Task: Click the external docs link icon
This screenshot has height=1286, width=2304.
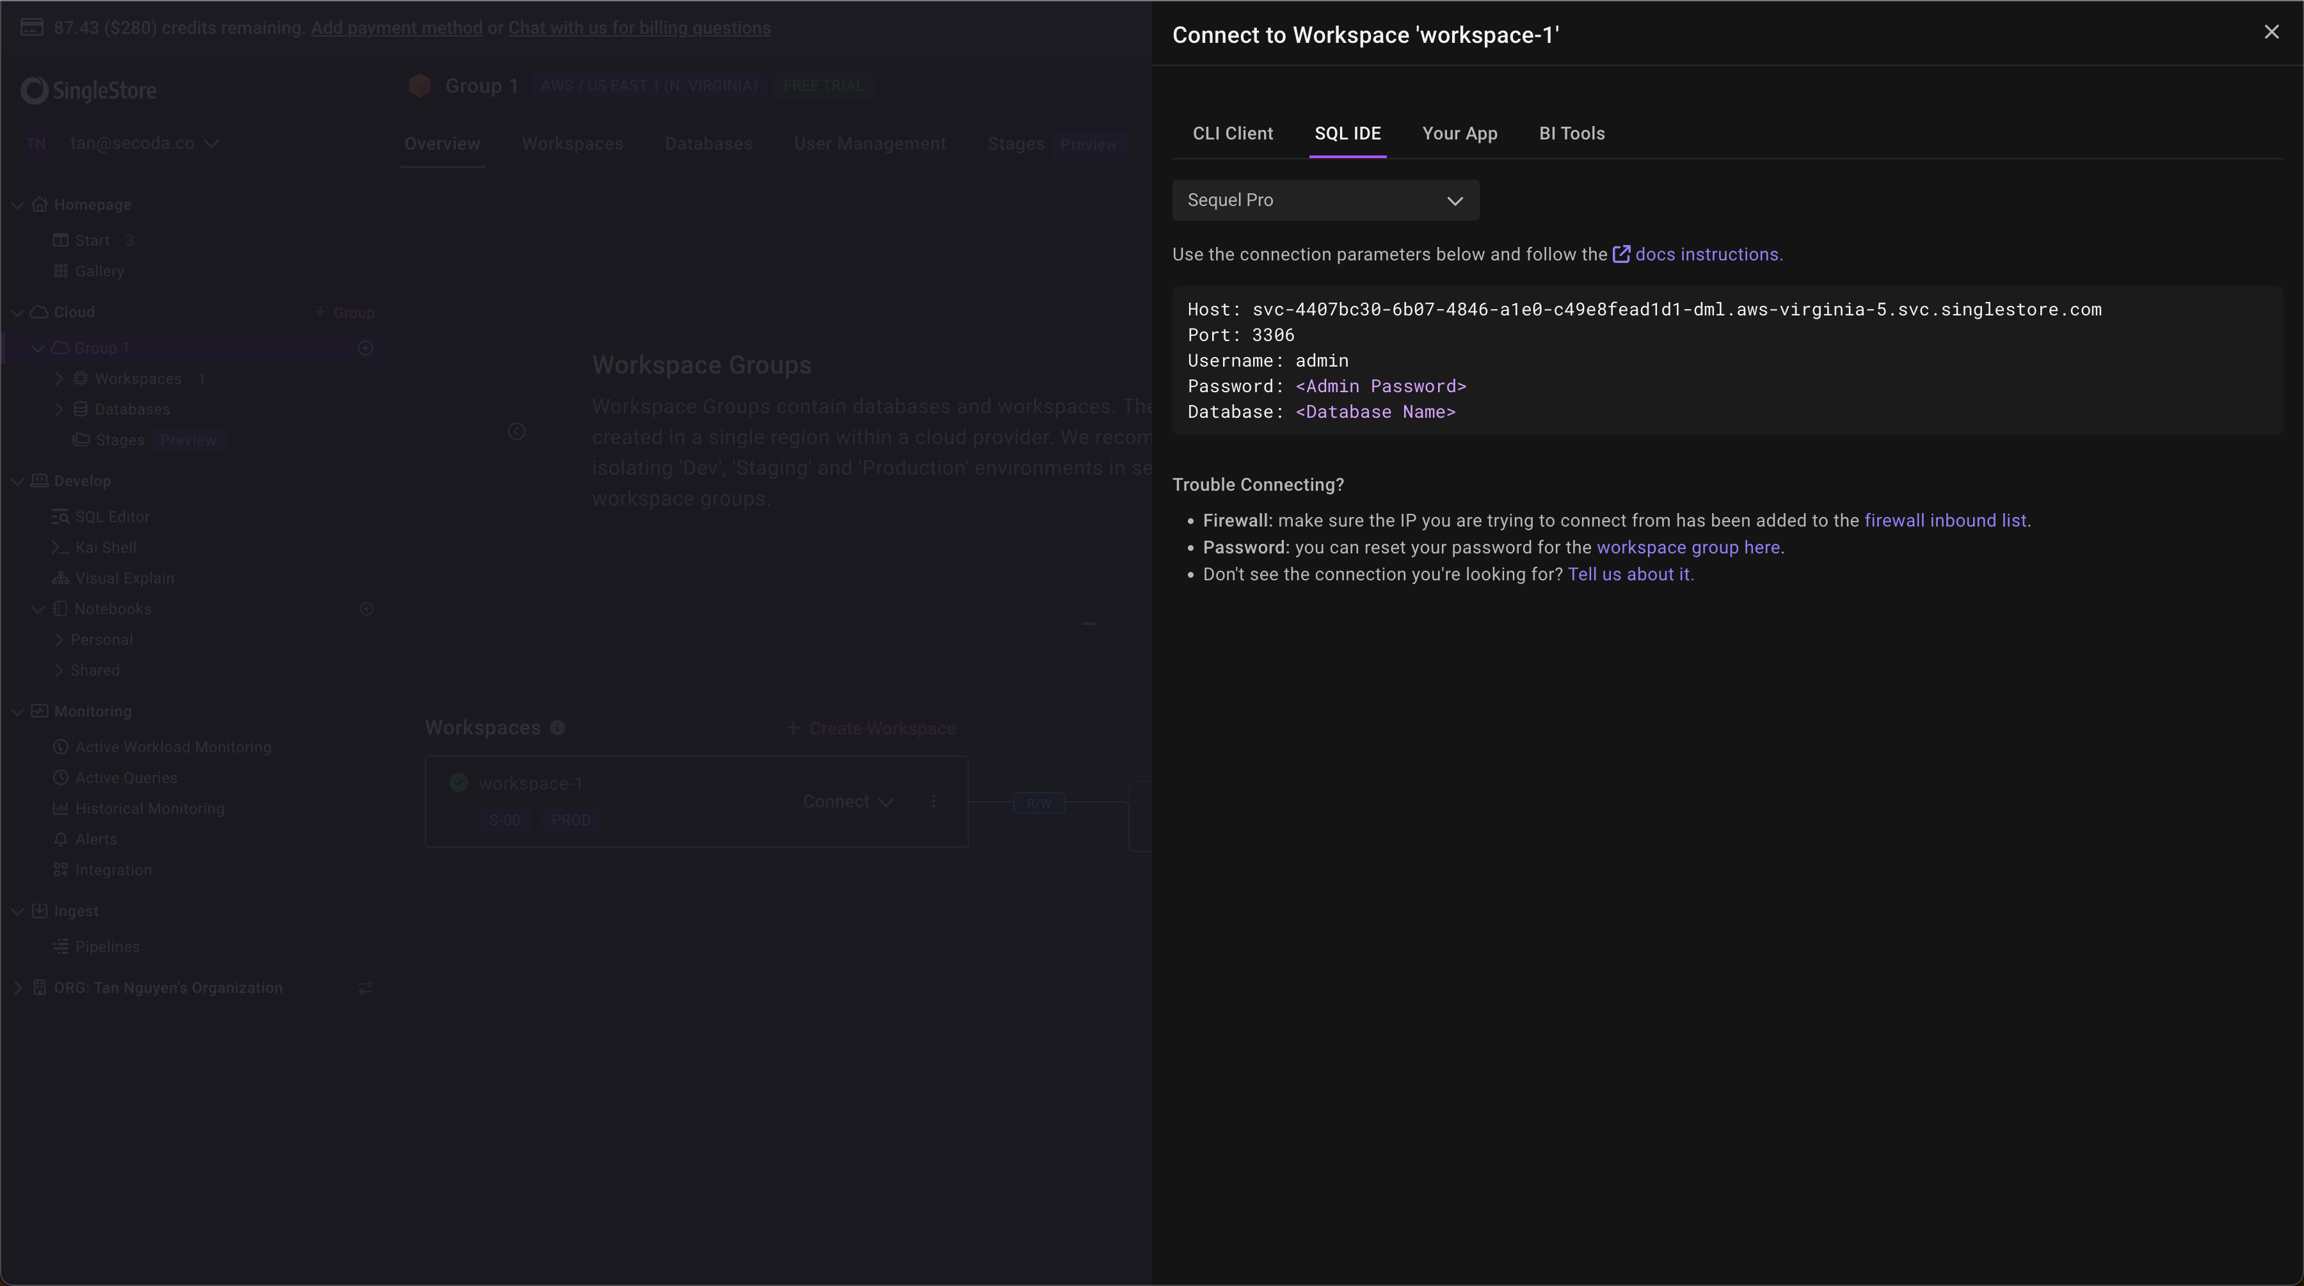Action: [x=1621, y=254]
